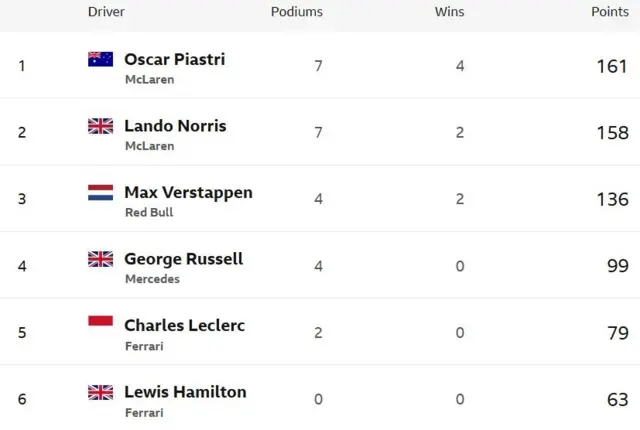Image resolution: width=640 pixels, height=430 pixels.
Task: Click the Dutch flag beside Max Verstappen
Action: pos(100,193)
